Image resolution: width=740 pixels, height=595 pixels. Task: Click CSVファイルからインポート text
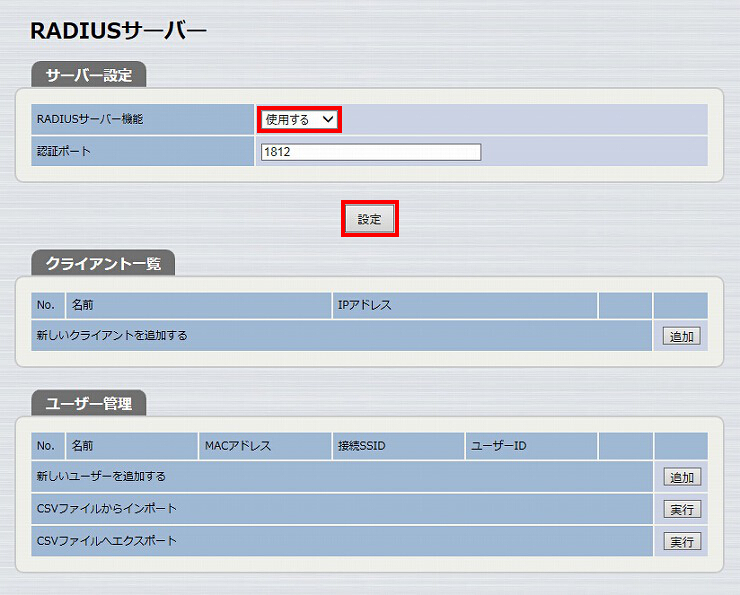[107, 508]
